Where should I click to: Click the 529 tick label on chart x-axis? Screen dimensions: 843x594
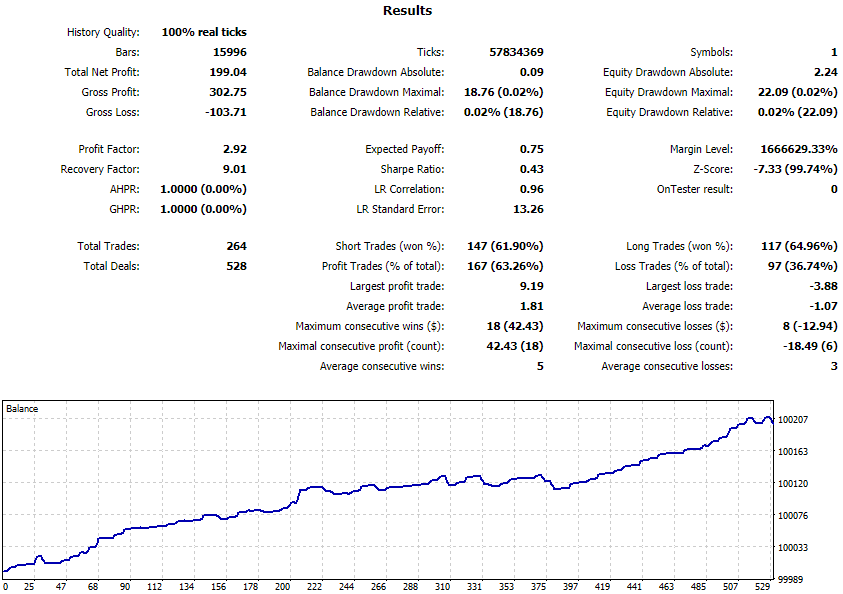coord(762,586)
